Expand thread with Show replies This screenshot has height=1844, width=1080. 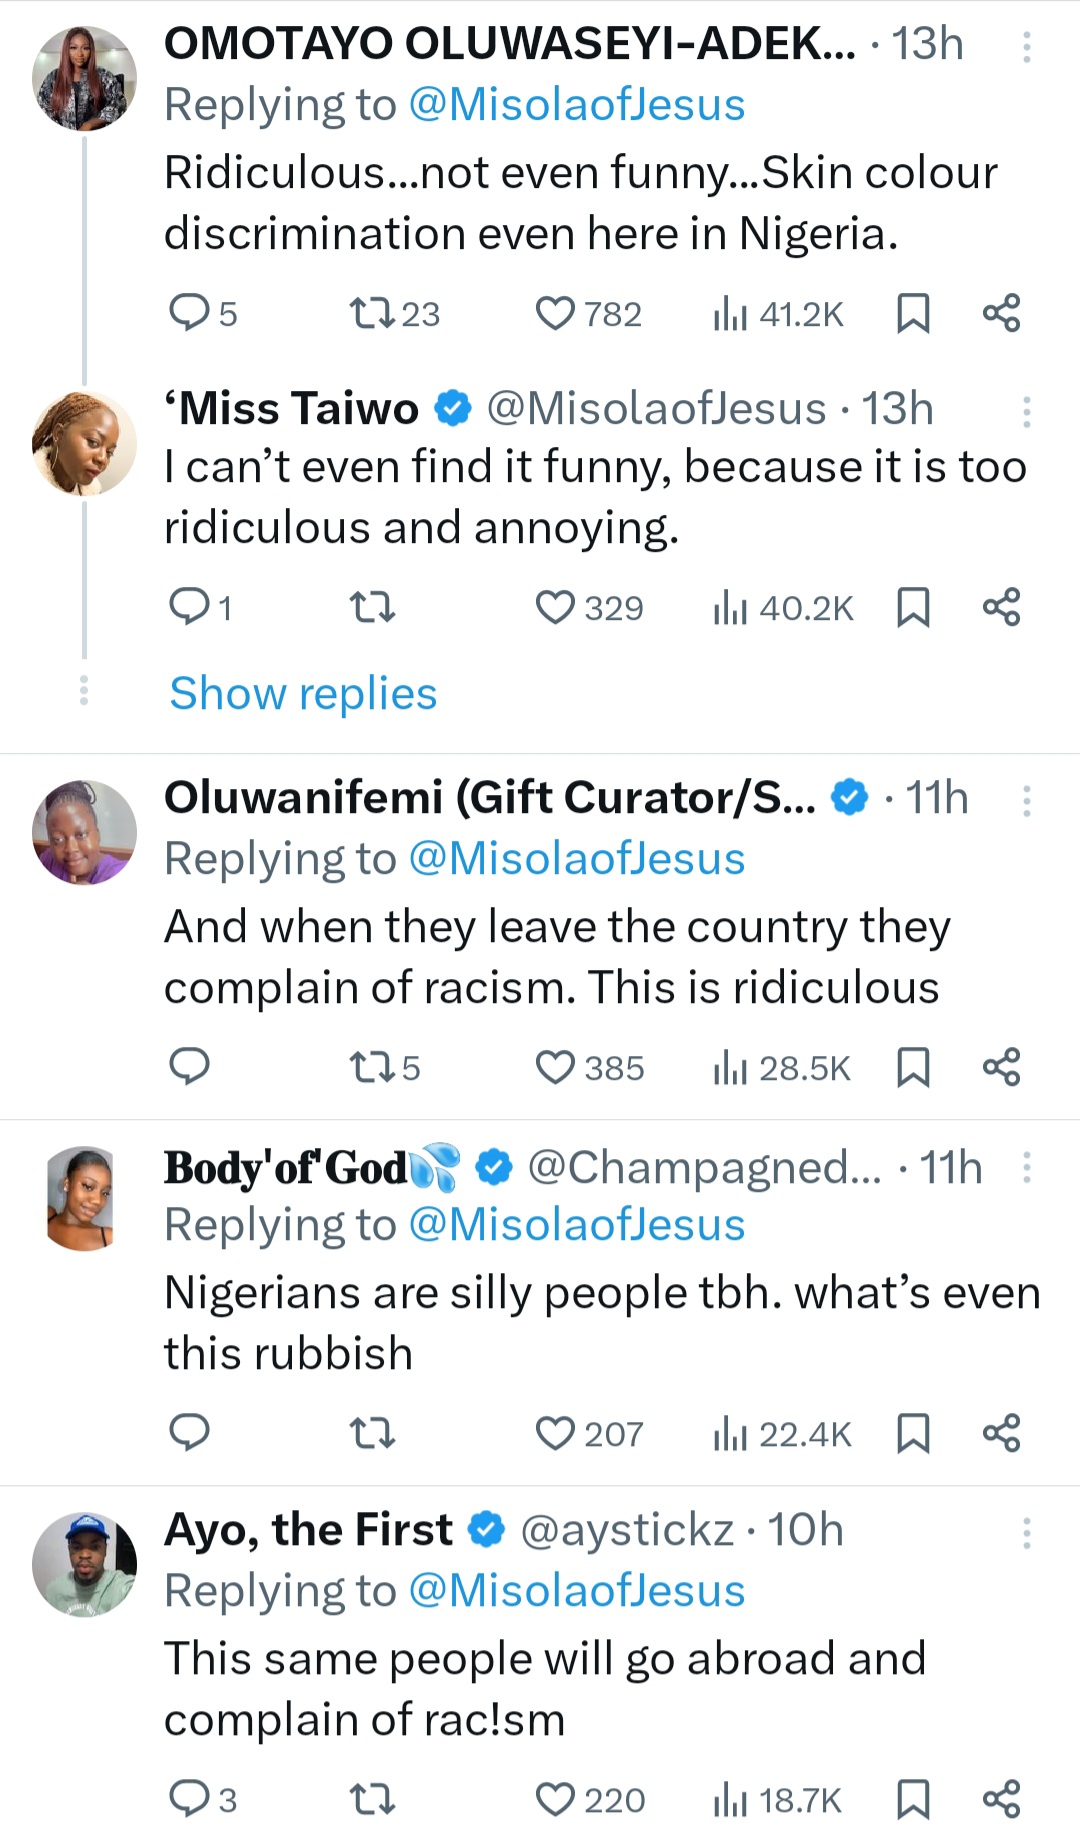[x=303, y=694]
